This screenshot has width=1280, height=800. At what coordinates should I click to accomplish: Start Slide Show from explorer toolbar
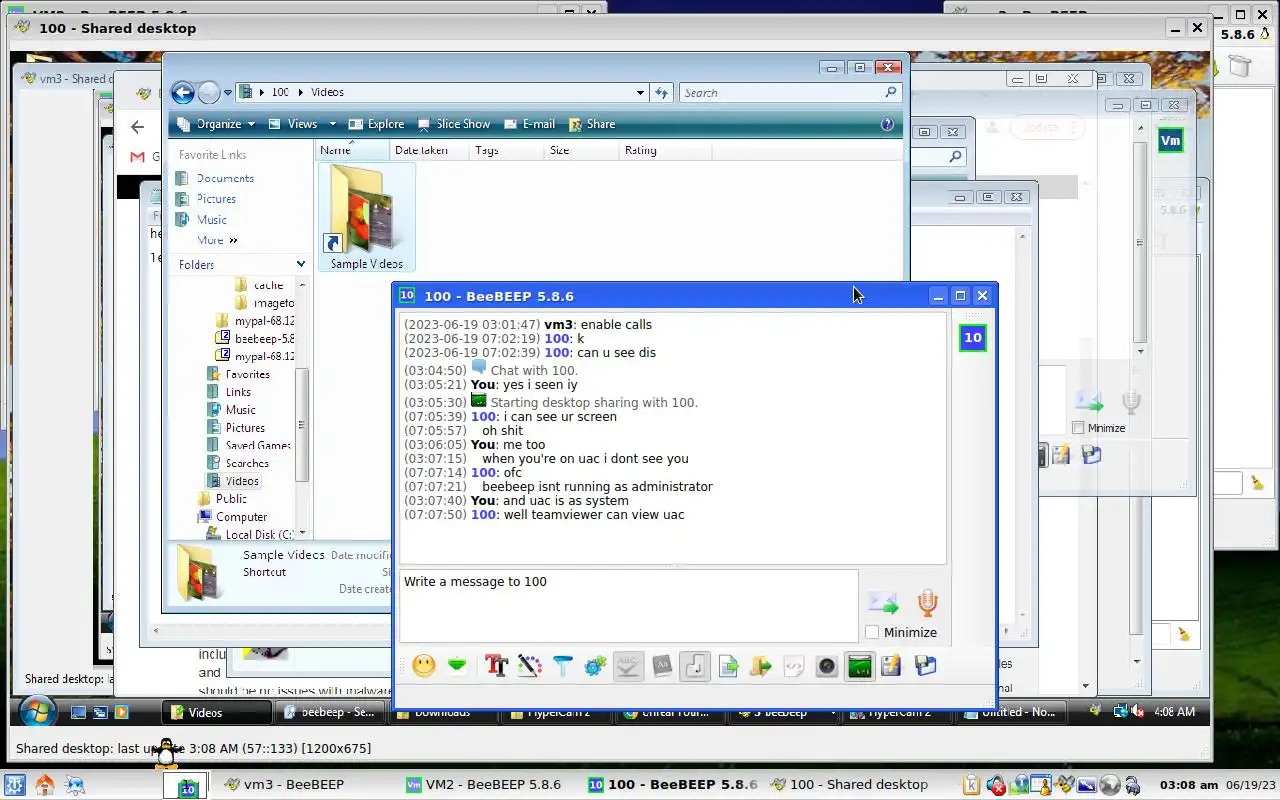(454, 124)
